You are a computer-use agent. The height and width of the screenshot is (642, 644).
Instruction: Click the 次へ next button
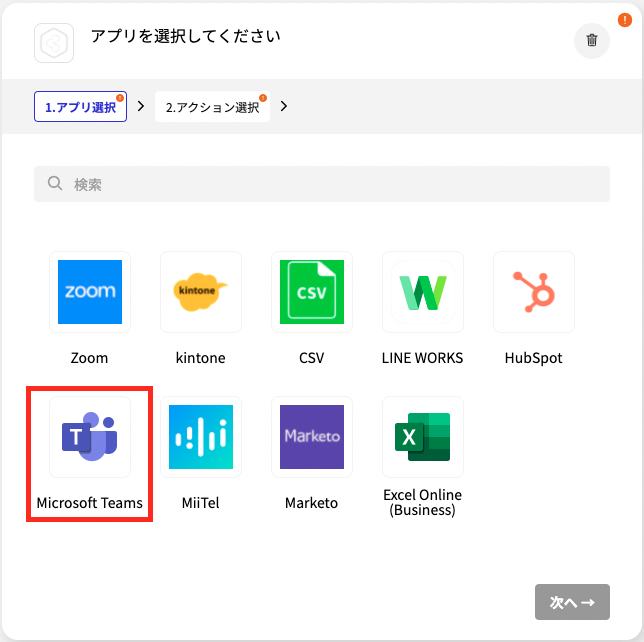click(x=572, y=602)
